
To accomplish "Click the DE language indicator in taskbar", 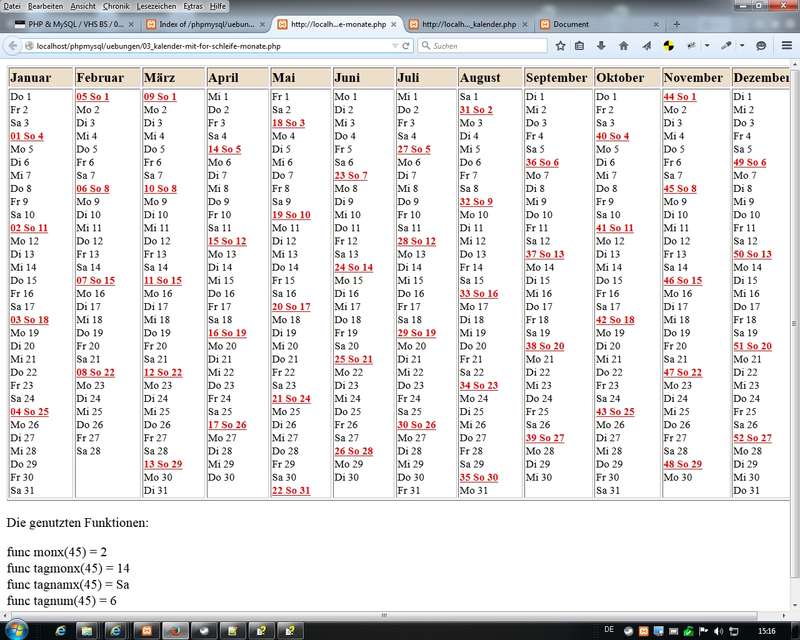I will click(x=609, y=630).
